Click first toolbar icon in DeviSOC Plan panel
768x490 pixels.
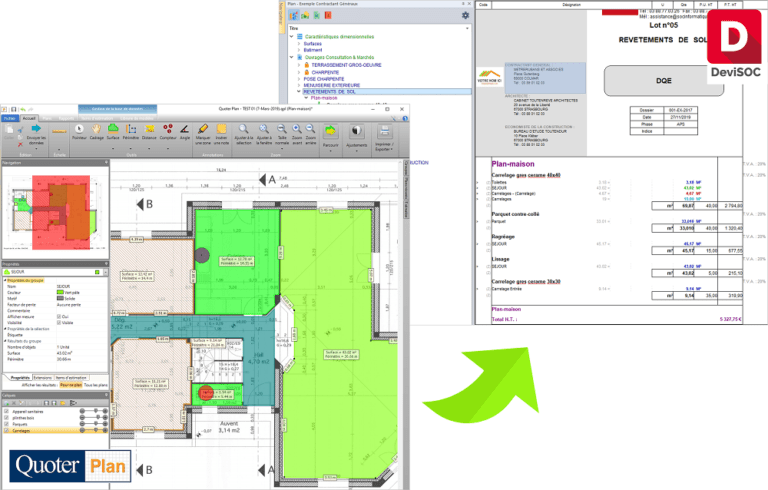click(293, 15)
